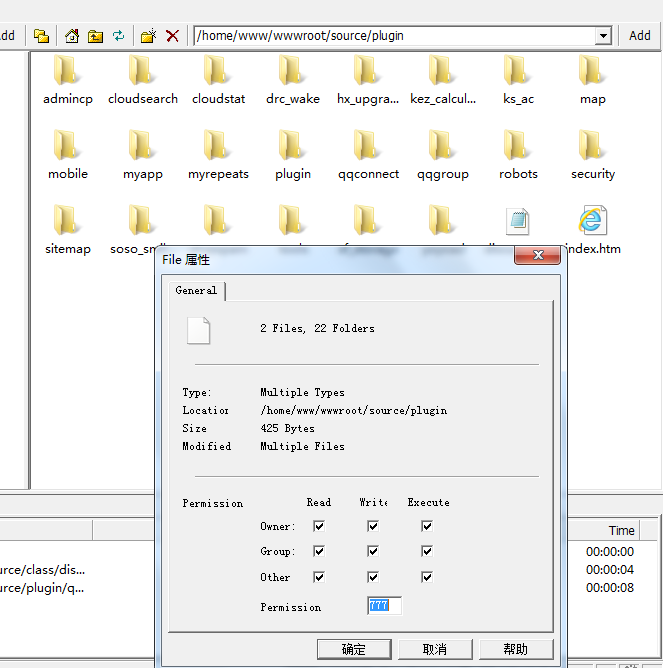Click the Permission value input field
Screen dimensions: 663x668
click(384, 606)
